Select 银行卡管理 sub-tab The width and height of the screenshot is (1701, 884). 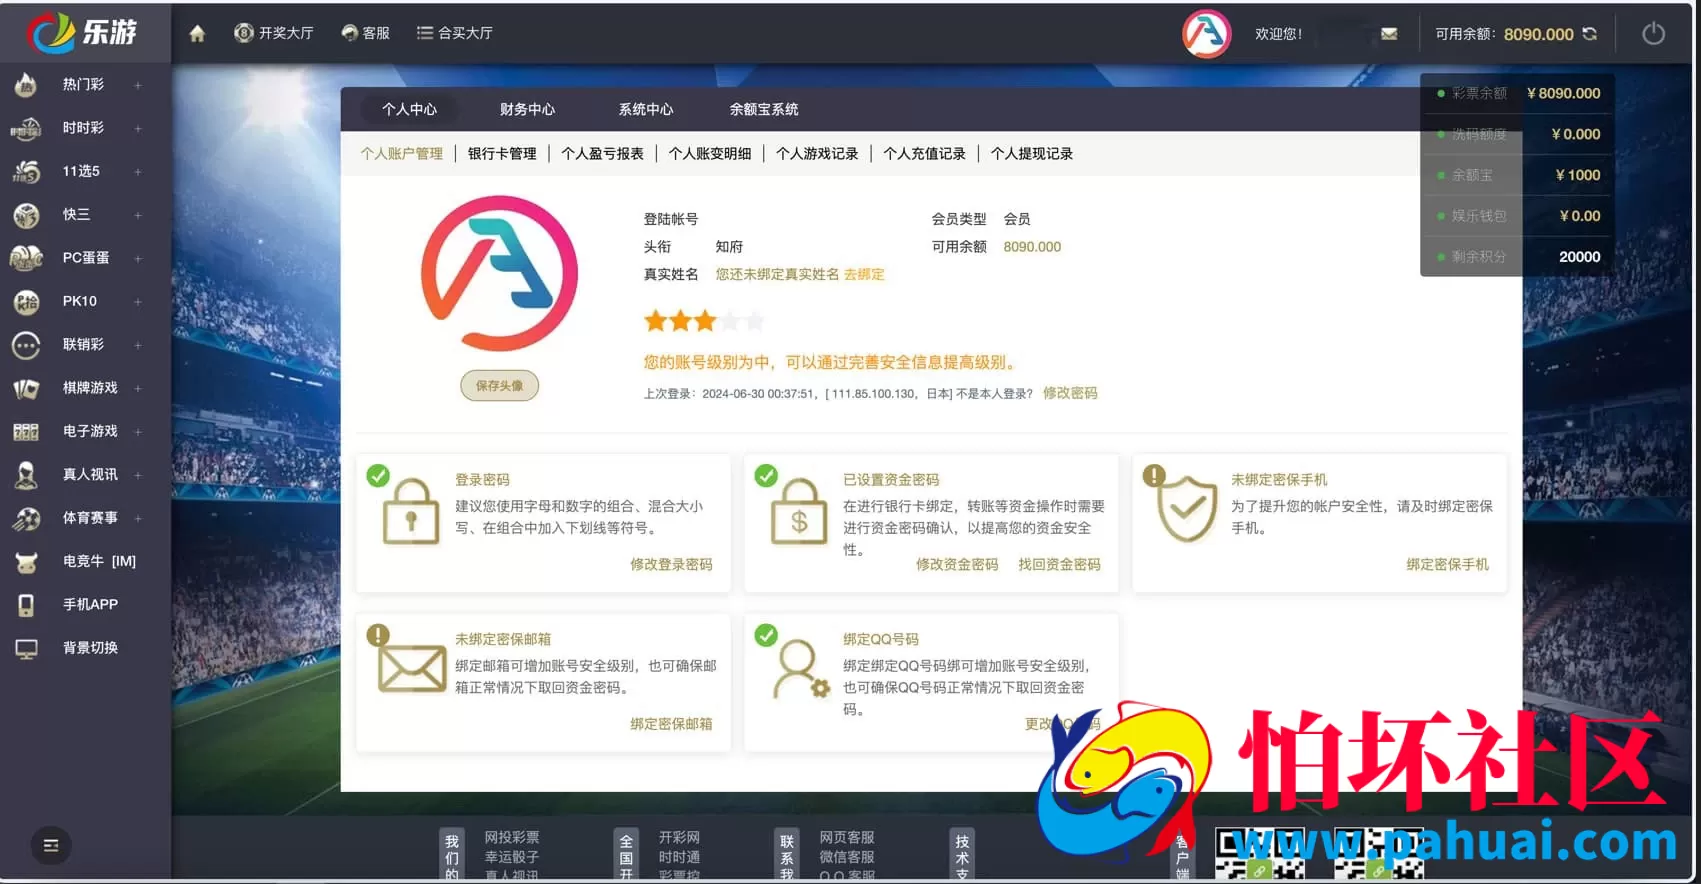point(502,153)
